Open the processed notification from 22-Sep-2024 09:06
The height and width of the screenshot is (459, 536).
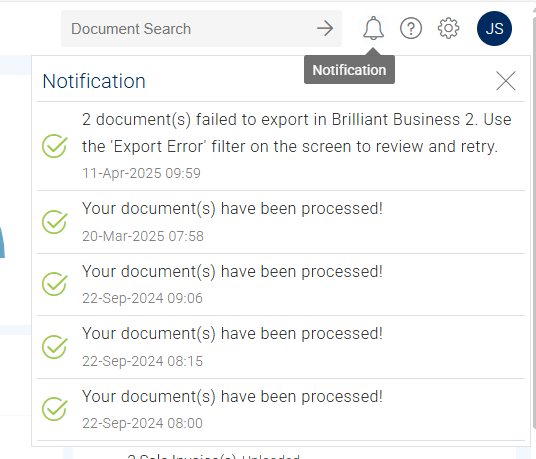click(232, 271)
